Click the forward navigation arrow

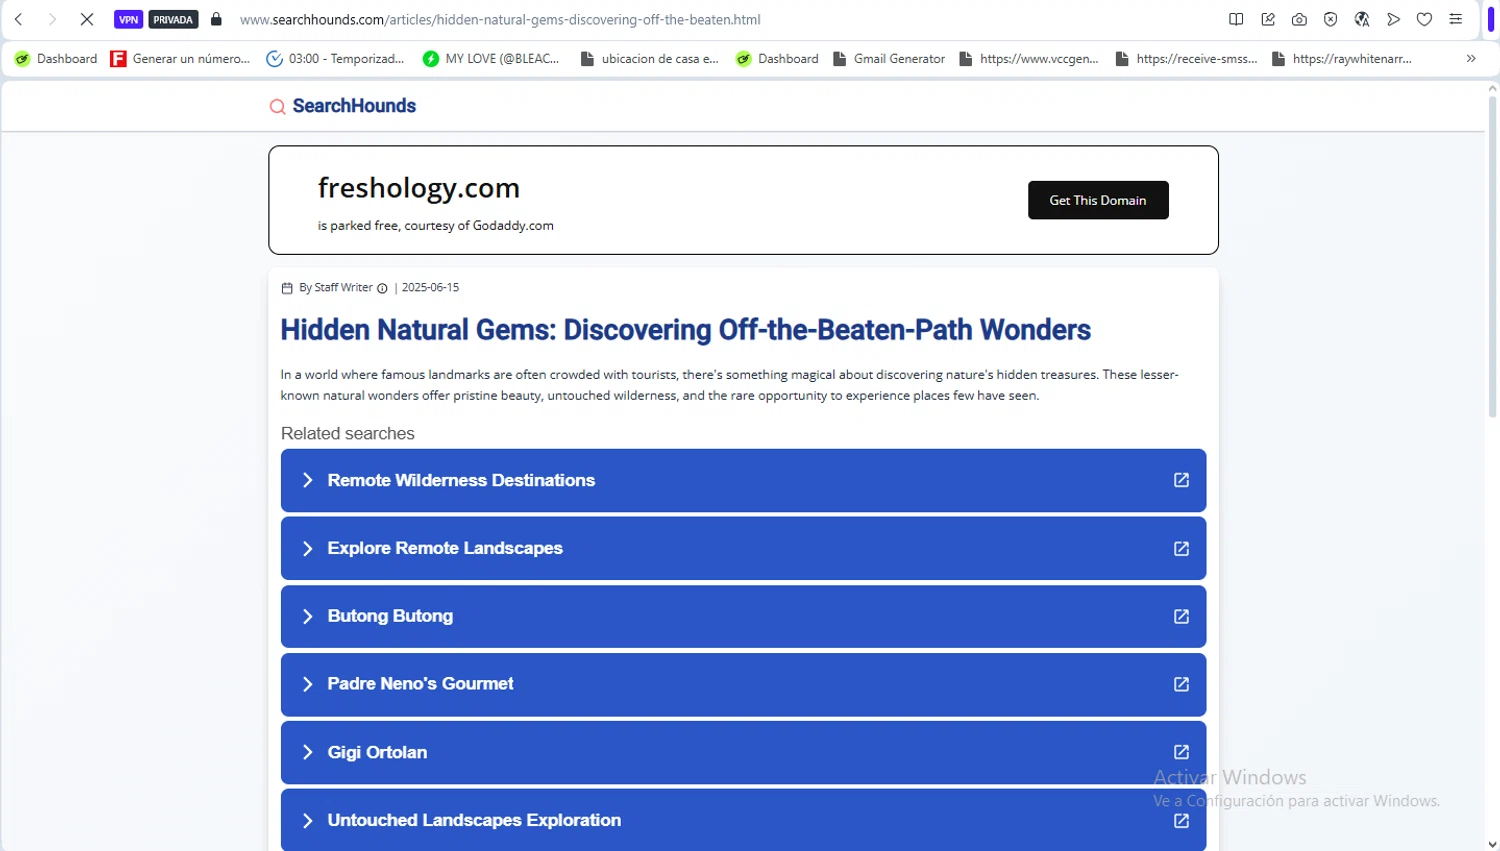52,19
